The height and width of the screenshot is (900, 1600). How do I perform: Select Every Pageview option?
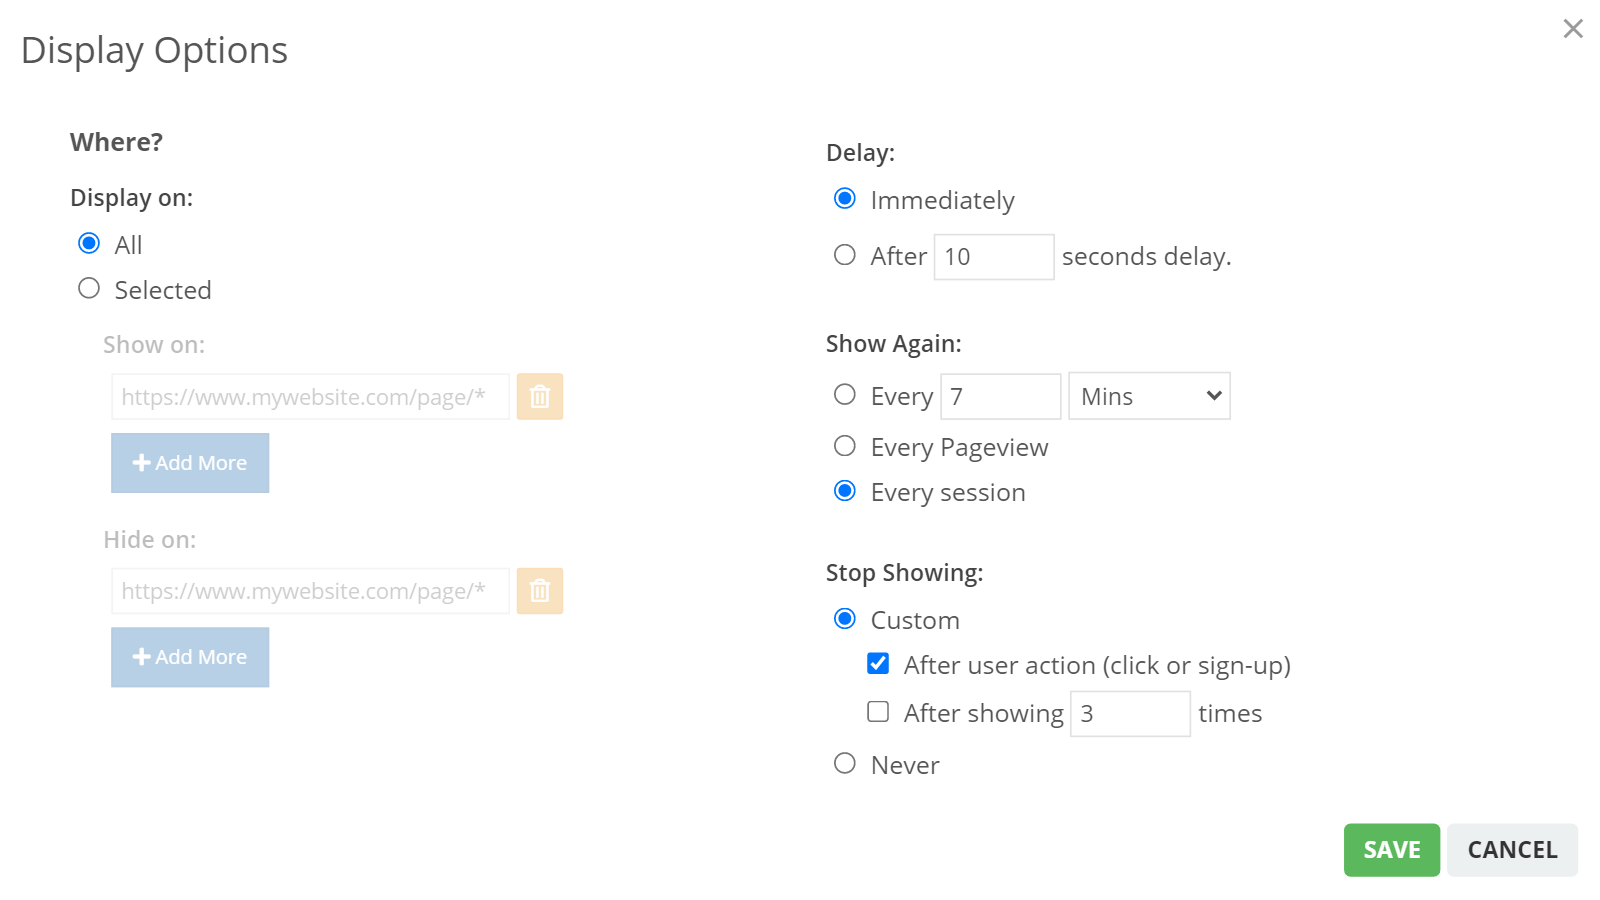tap(845, 445)
